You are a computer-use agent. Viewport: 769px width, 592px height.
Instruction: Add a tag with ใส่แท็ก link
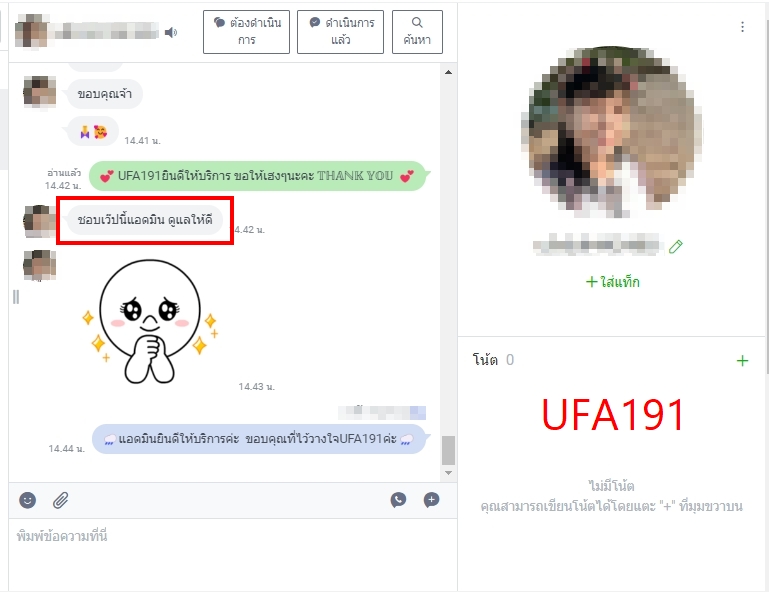click(613, 282)
